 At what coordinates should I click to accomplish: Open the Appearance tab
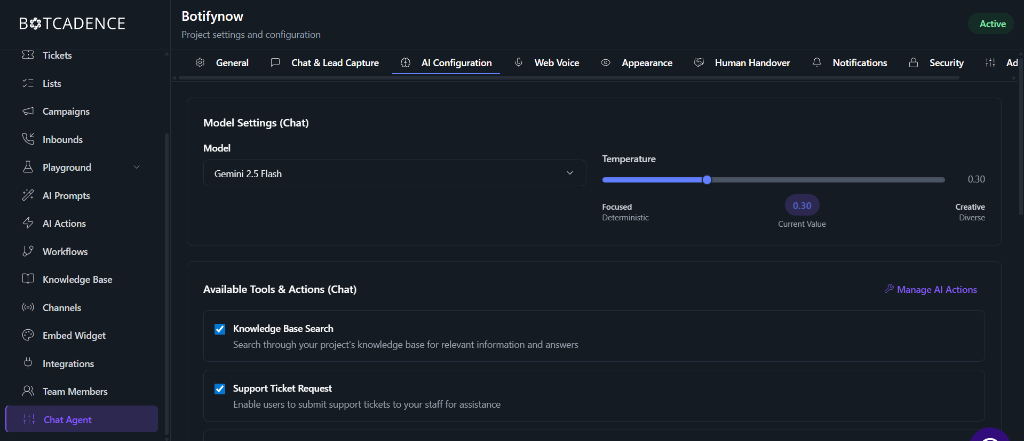tap(637, 63)
